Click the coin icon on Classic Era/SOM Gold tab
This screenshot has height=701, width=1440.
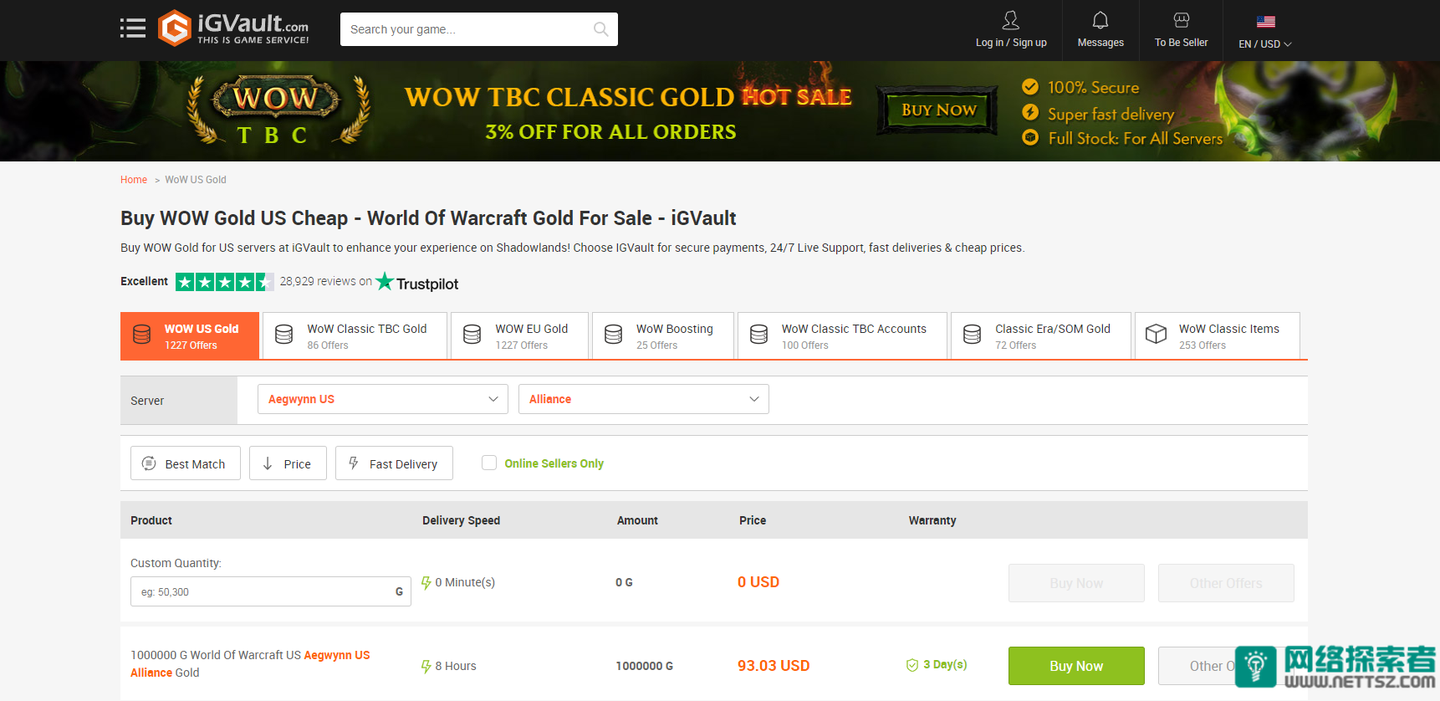click(972, 335)
